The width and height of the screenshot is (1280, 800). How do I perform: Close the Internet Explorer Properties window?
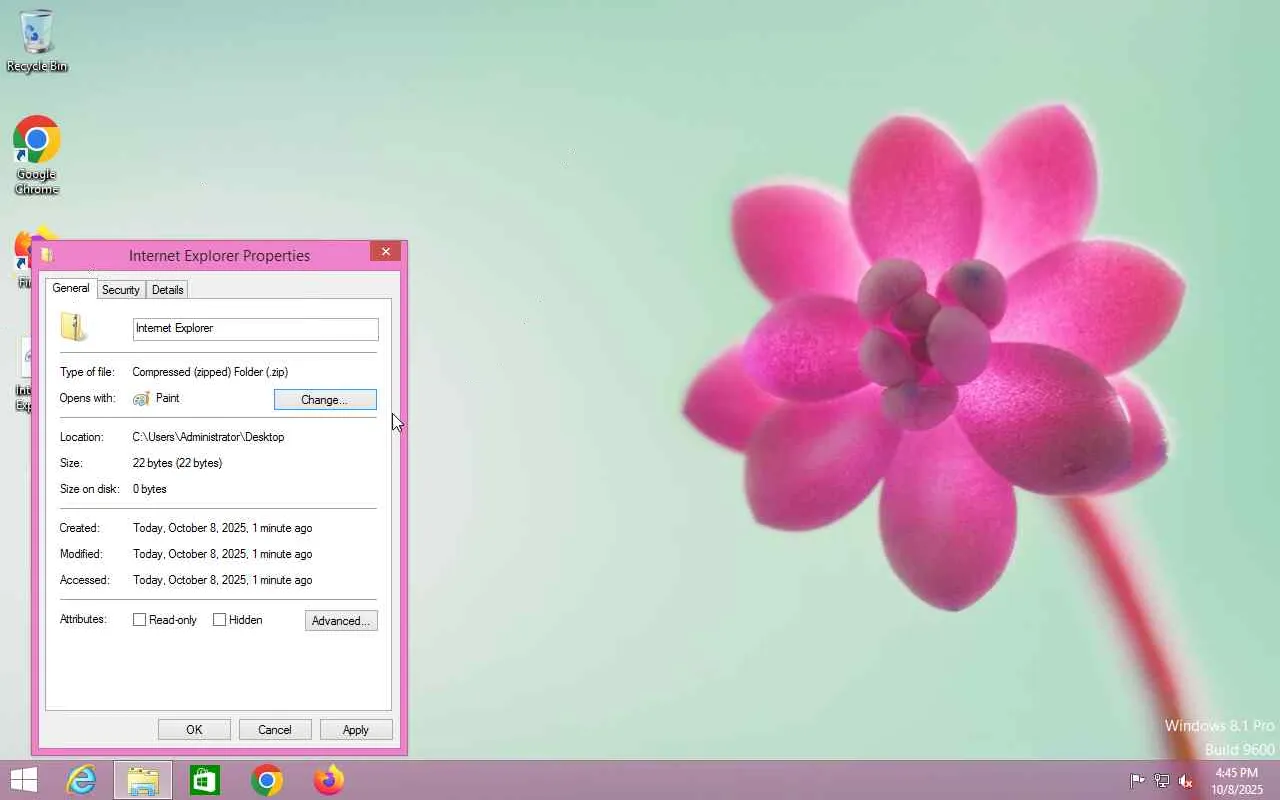(x=385, y=251)
